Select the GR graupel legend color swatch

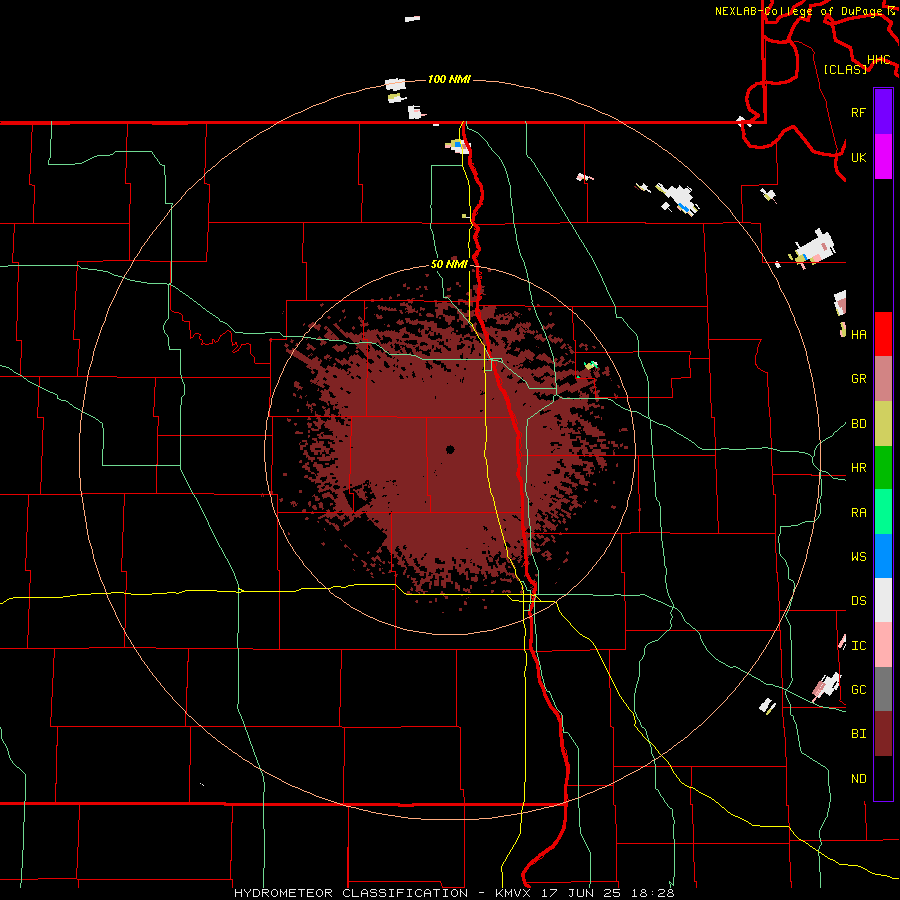pyautogui.click(x=883, y=379)
